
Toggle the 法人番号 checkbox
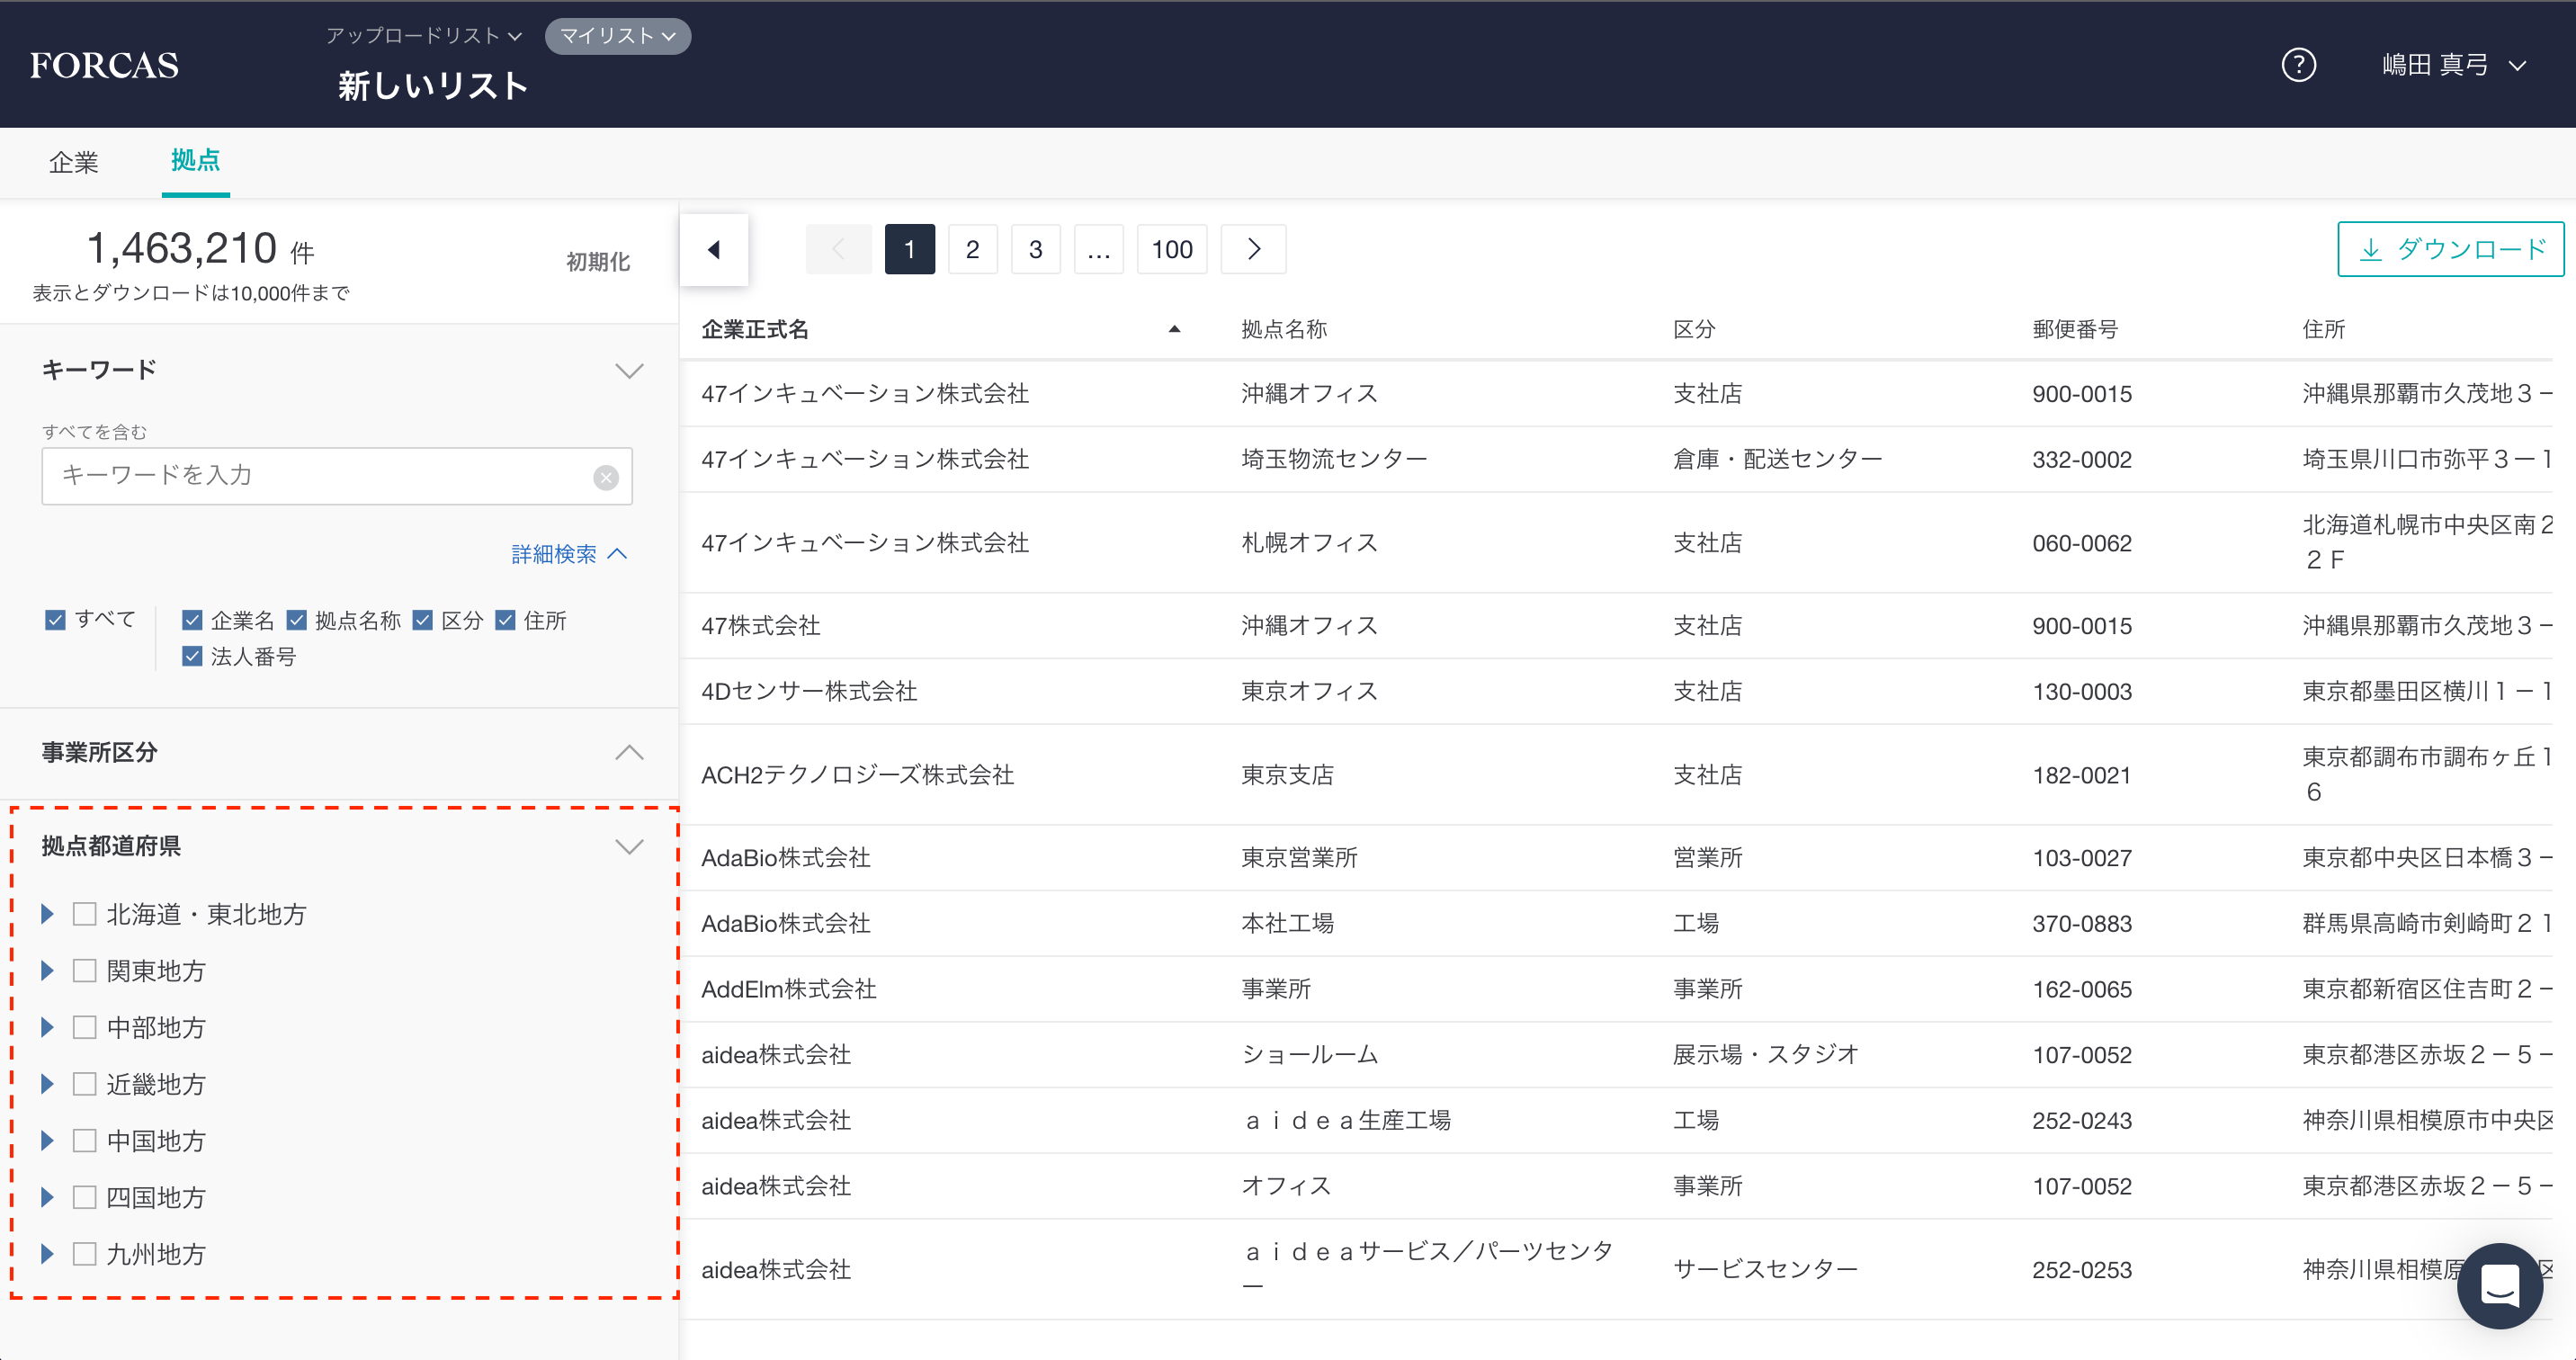tap(193, 657)
